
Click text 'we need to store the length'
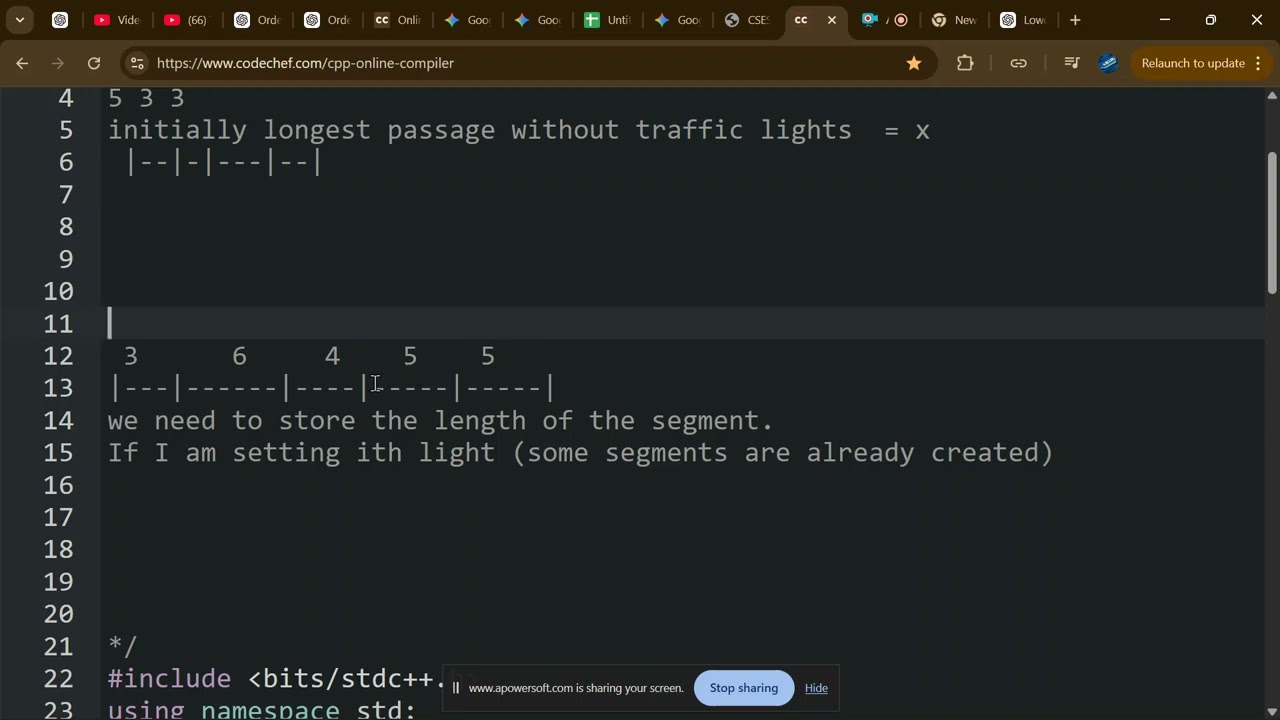(x=317, y=420)
